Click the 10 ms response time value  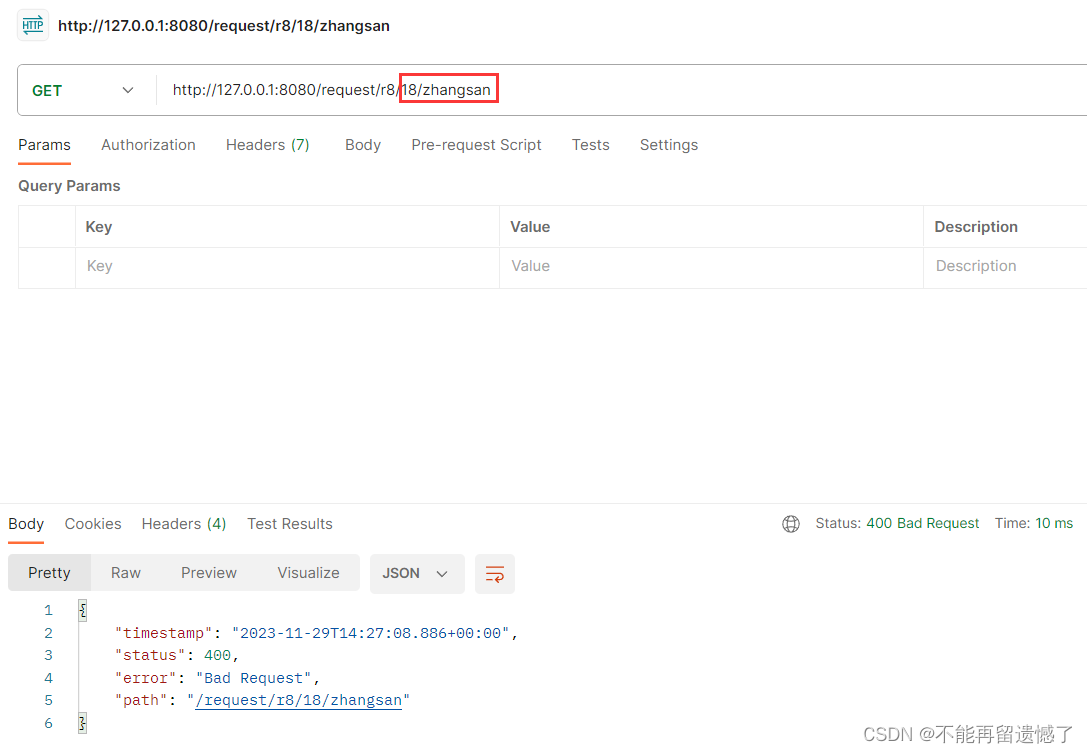pyautogui.click(x=1054, y=523)
